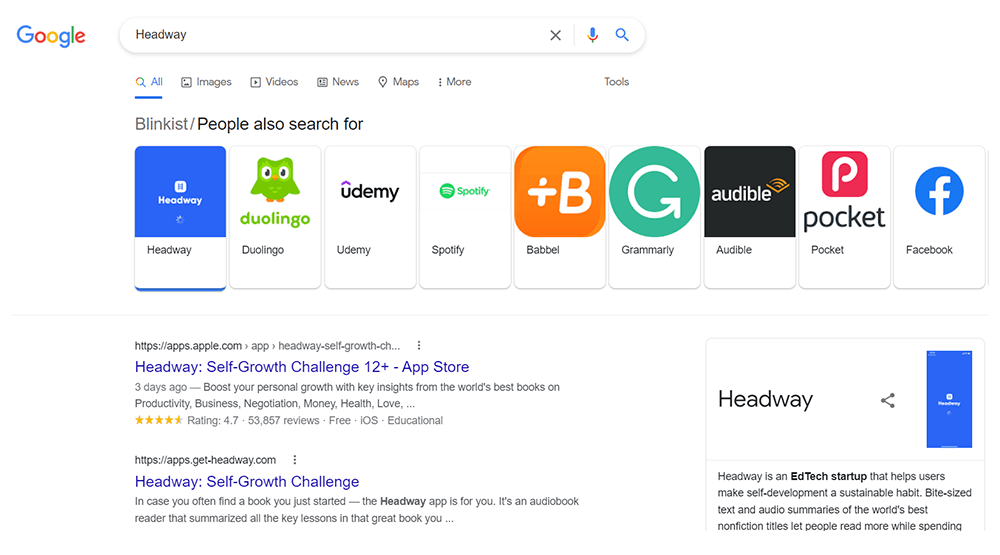Viewport: 1000px width, 555px height.
Task: Open the Maps tab
Action: coord(398,82)
